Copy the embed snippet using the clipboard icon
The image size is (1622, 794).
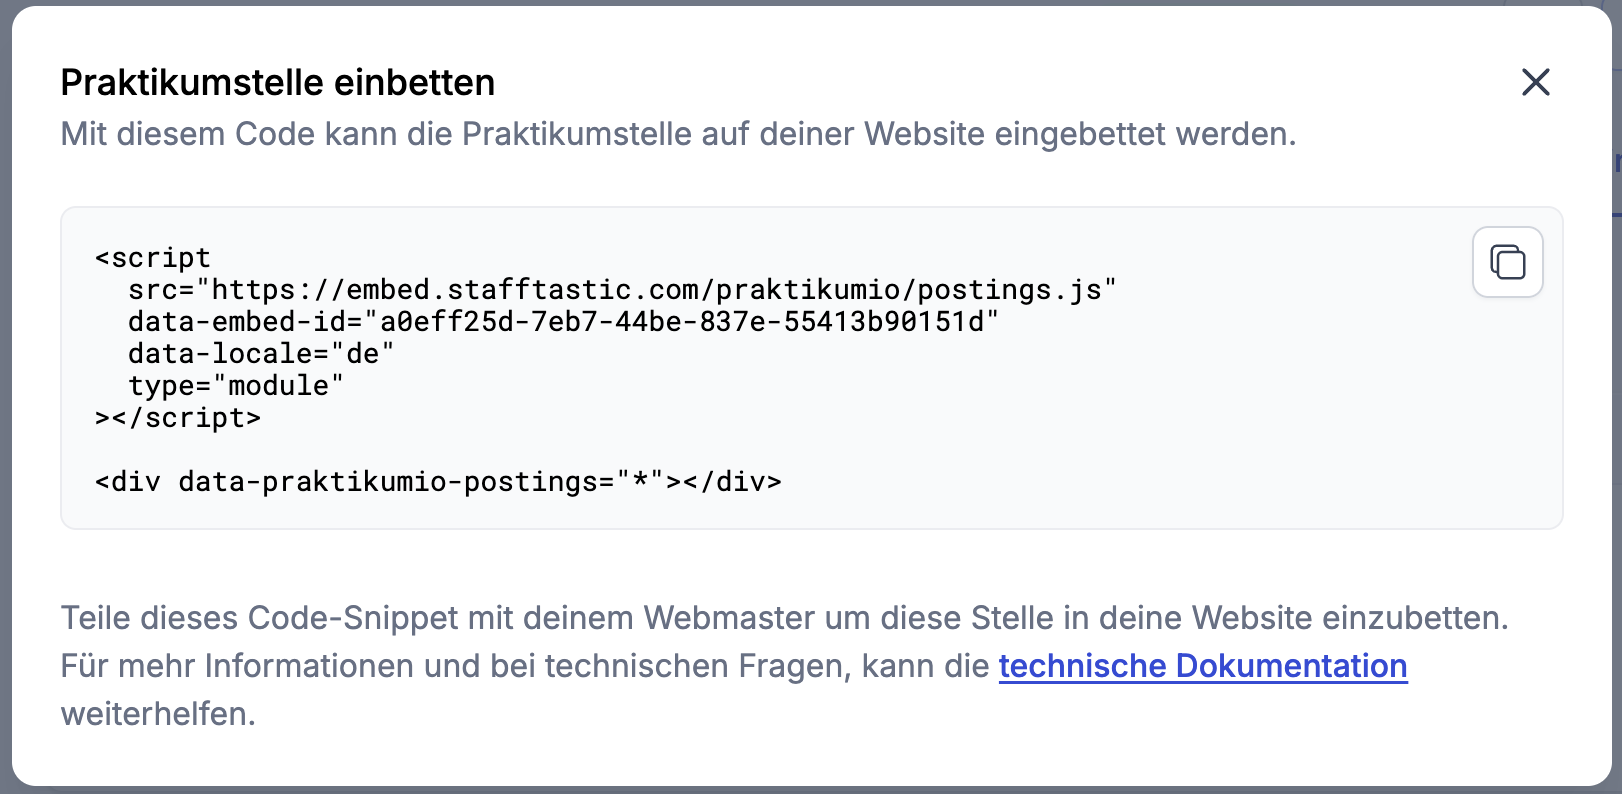click(x=1507, y=261)
